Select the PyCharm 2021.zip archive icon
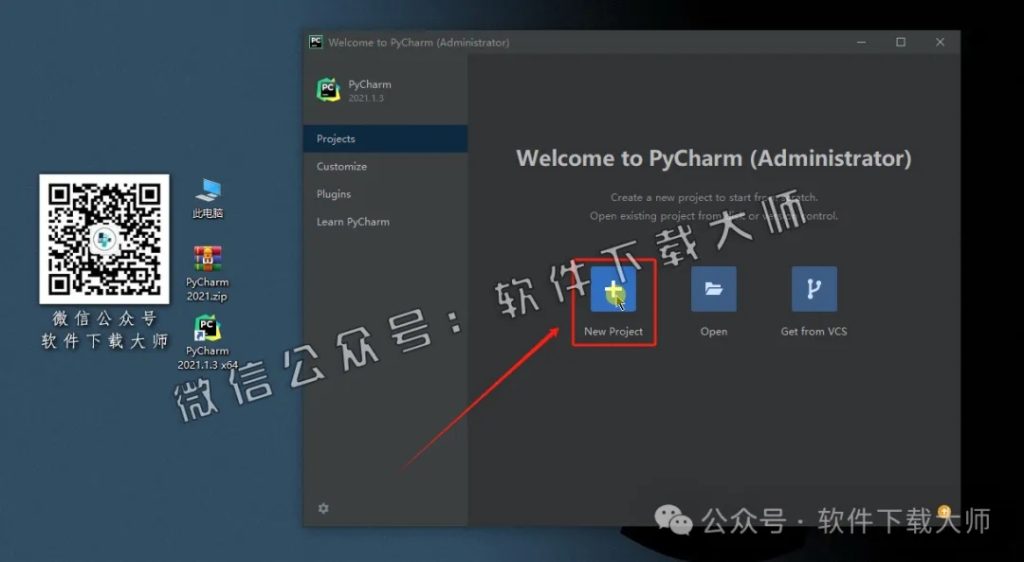1024x562 pixels. tap(207, 273)
